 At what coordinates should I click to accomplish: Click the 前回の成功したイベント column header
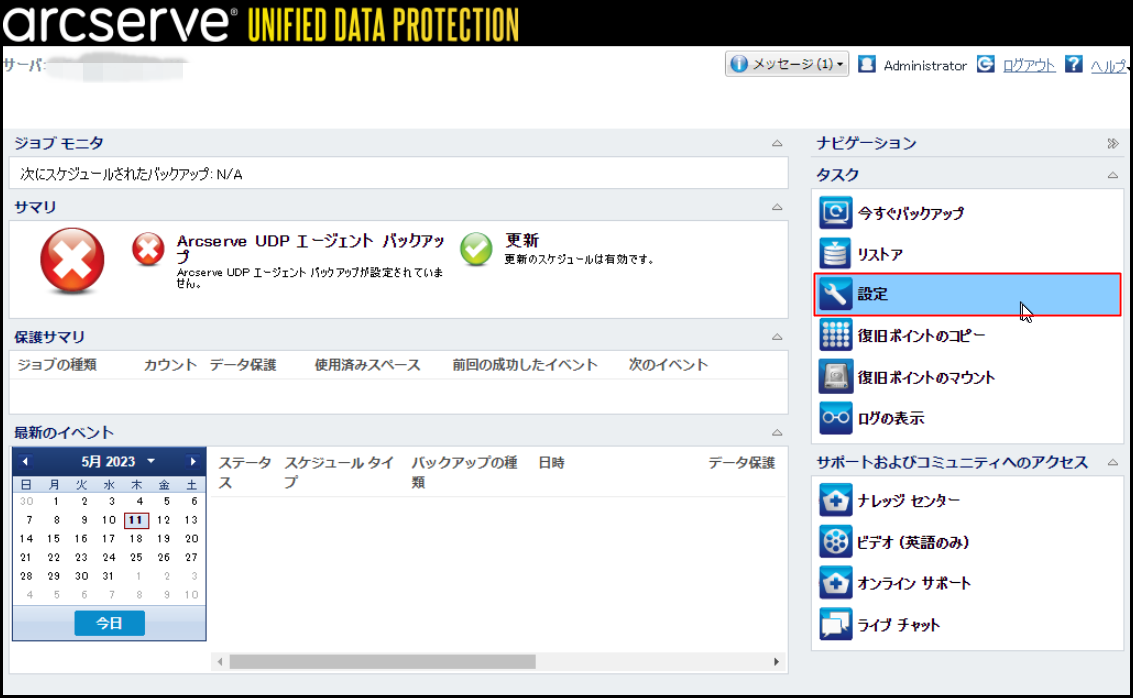pyautogui.click(x=525, y=365)
